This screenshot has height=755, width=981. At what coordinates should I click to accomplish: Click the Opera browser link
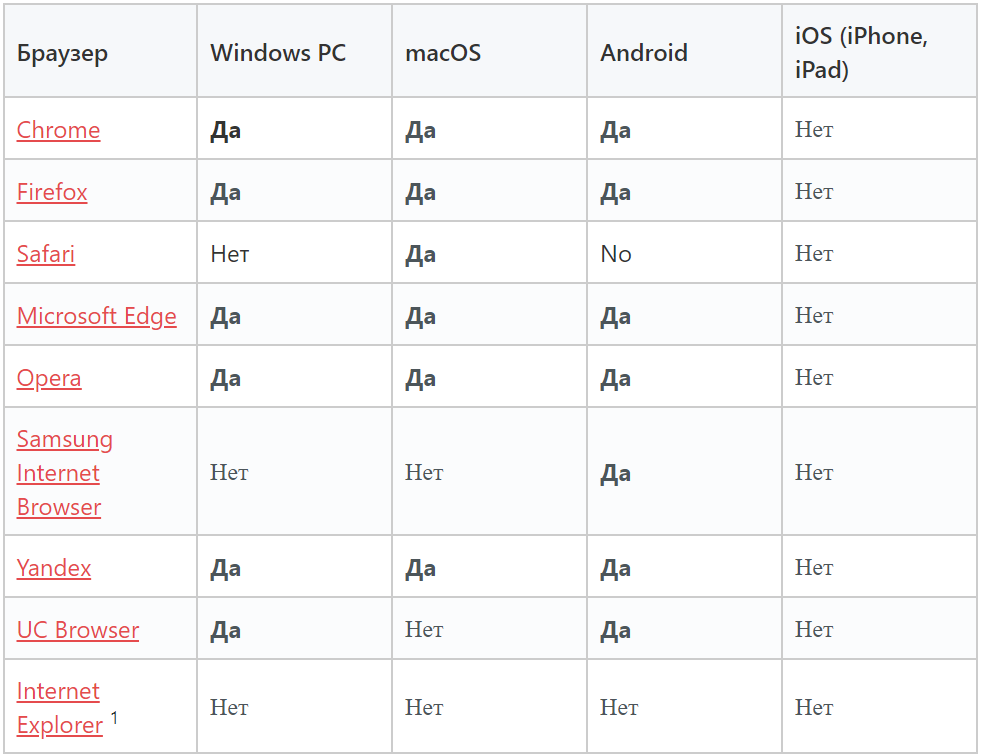pyautogui.click(x=49, y=378)
